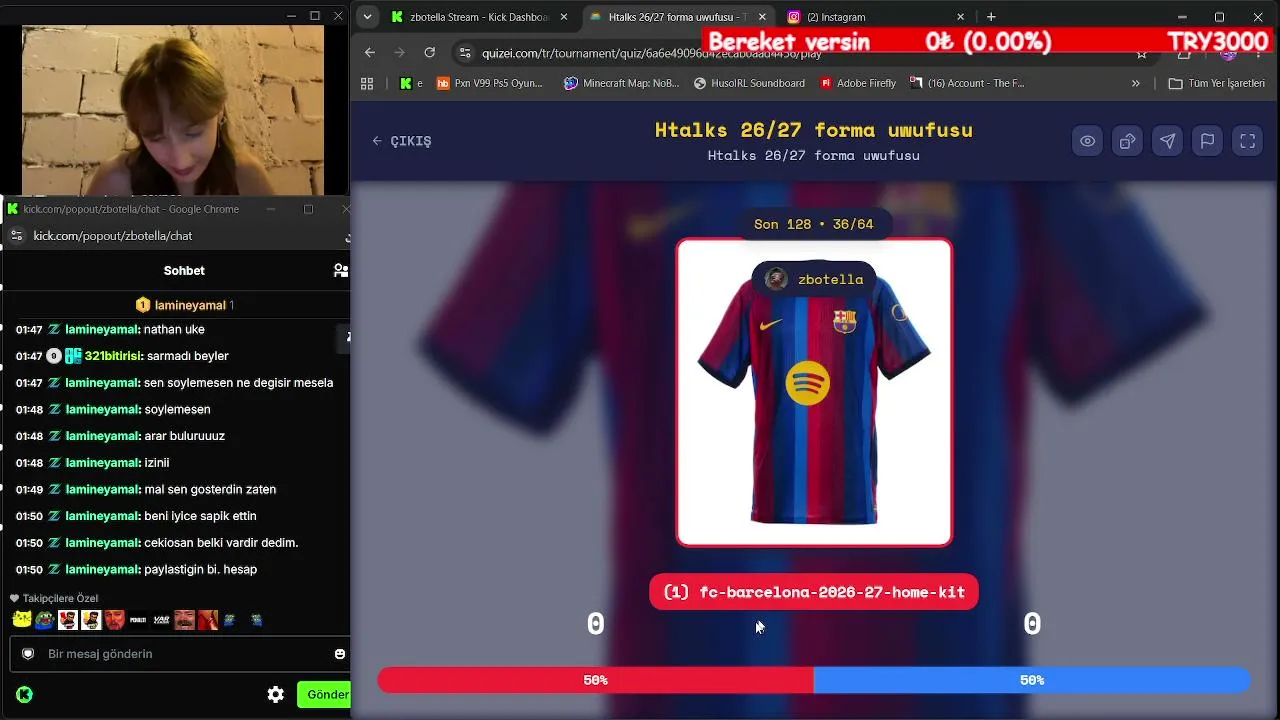Go forward in the quizei browser window
Screen dimensions: 1280x720
point(400,53)
